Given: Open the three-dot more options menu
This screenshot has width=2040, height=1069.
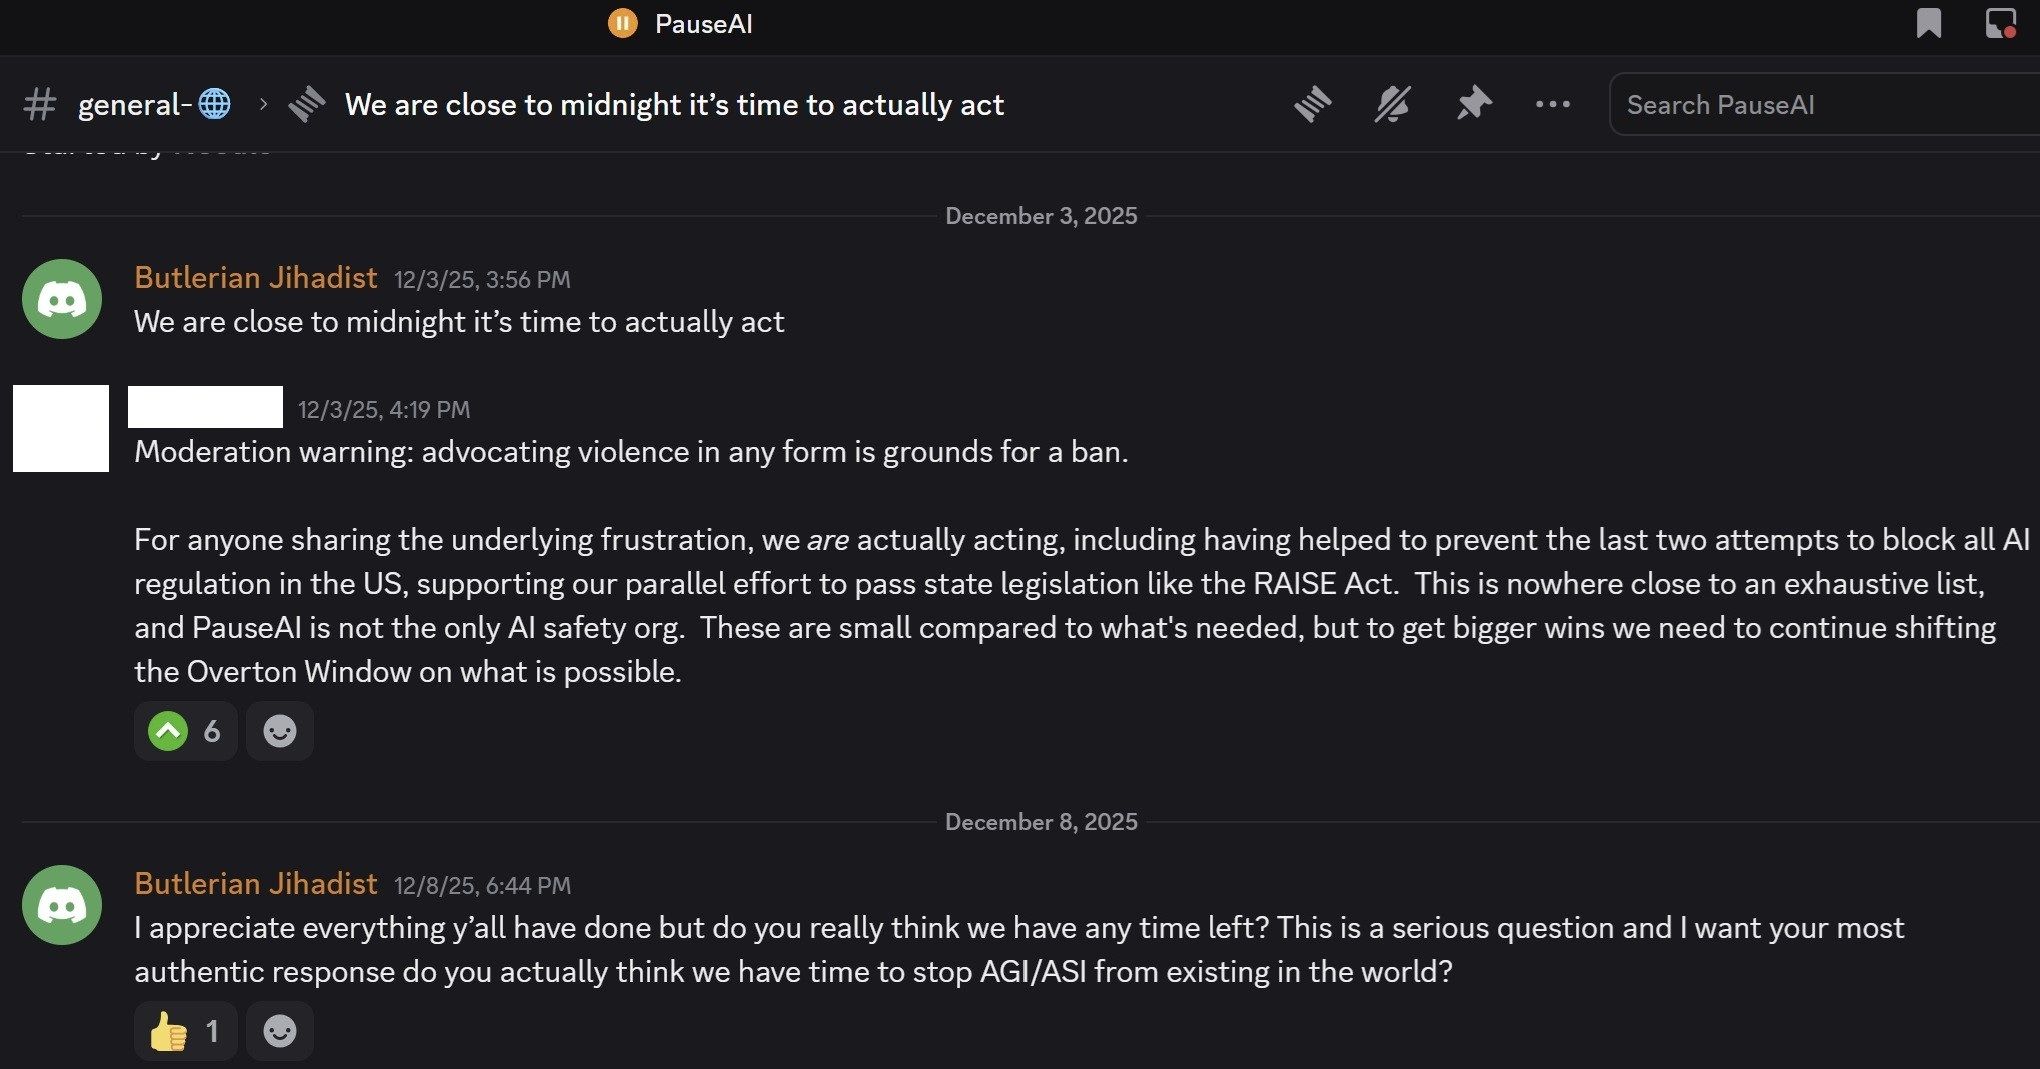Looking at the screenshot, I should pyautogui.click(x=1552, y=104).
